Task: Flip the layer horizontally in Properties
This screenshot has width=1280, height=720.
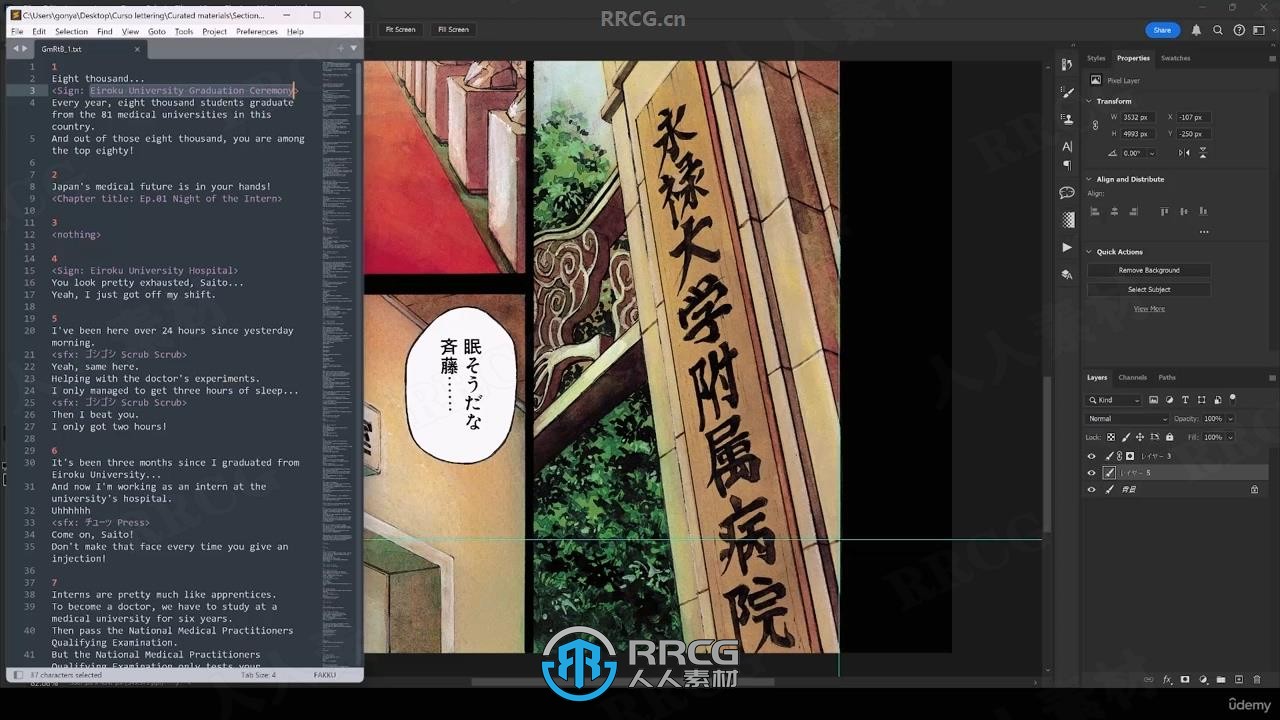Action: click(1185, 153)
